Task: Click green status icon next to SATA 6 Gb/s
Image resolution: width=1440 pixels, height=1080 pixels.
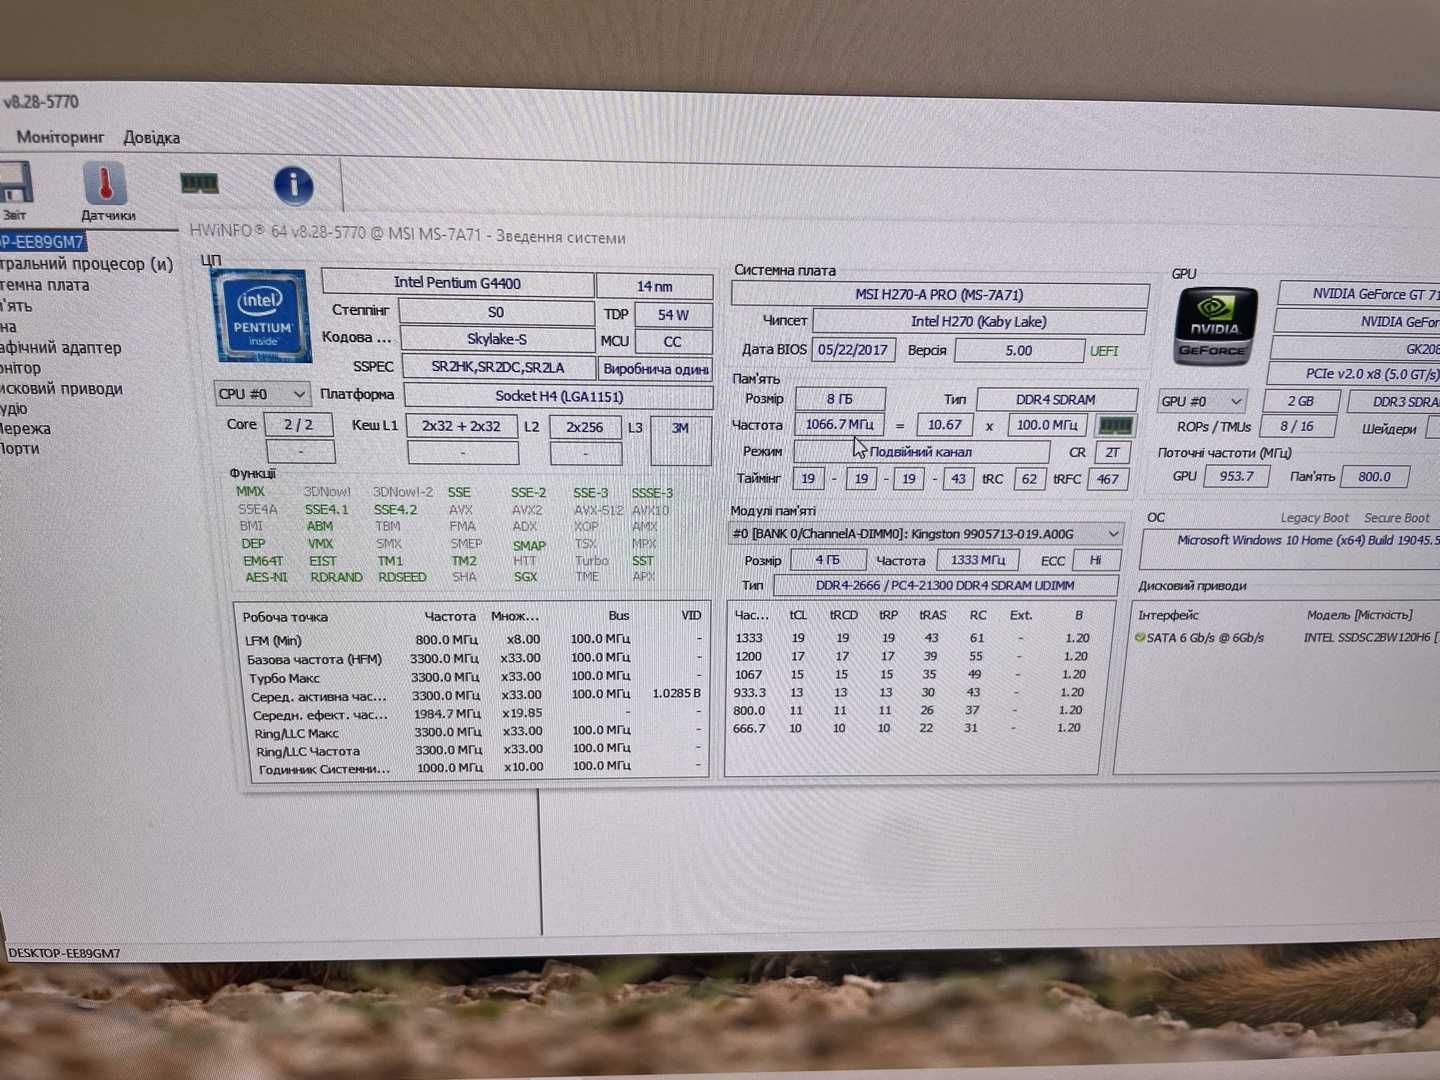Action: 1140,637
